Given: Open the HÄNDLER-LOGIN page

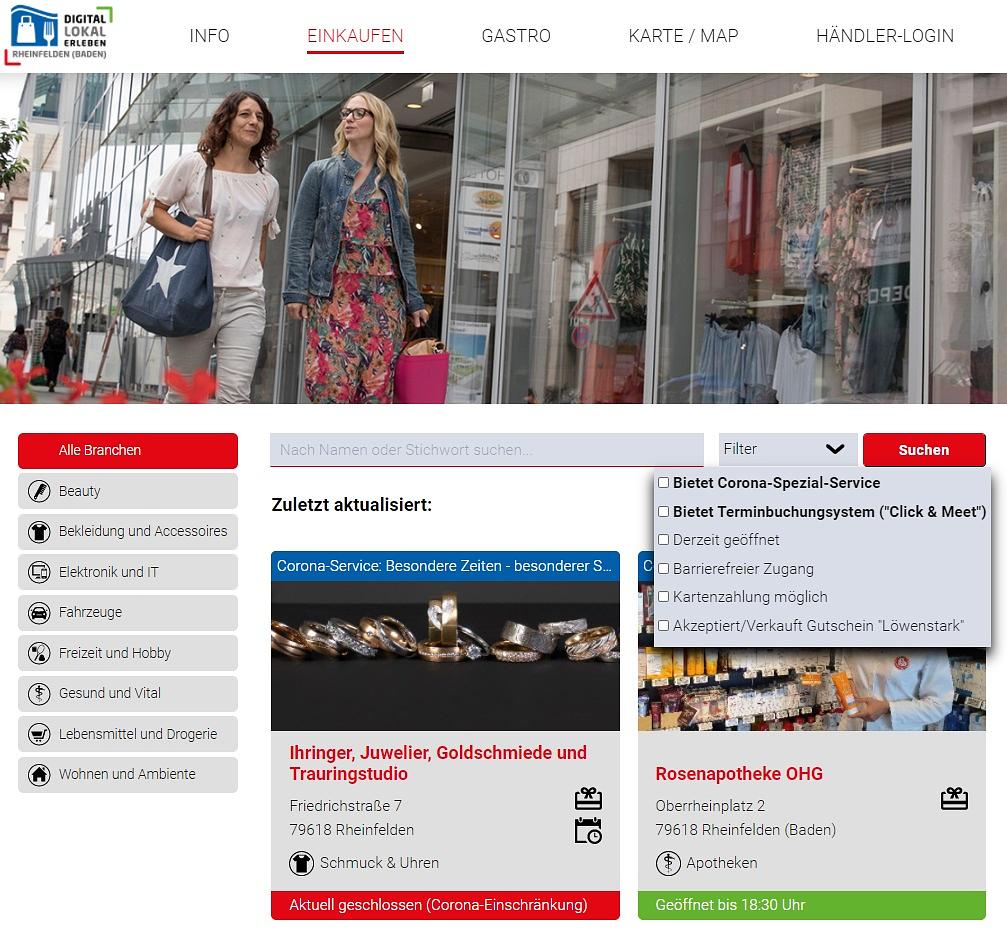Looking at the screenshot, I should pos(884,36).
